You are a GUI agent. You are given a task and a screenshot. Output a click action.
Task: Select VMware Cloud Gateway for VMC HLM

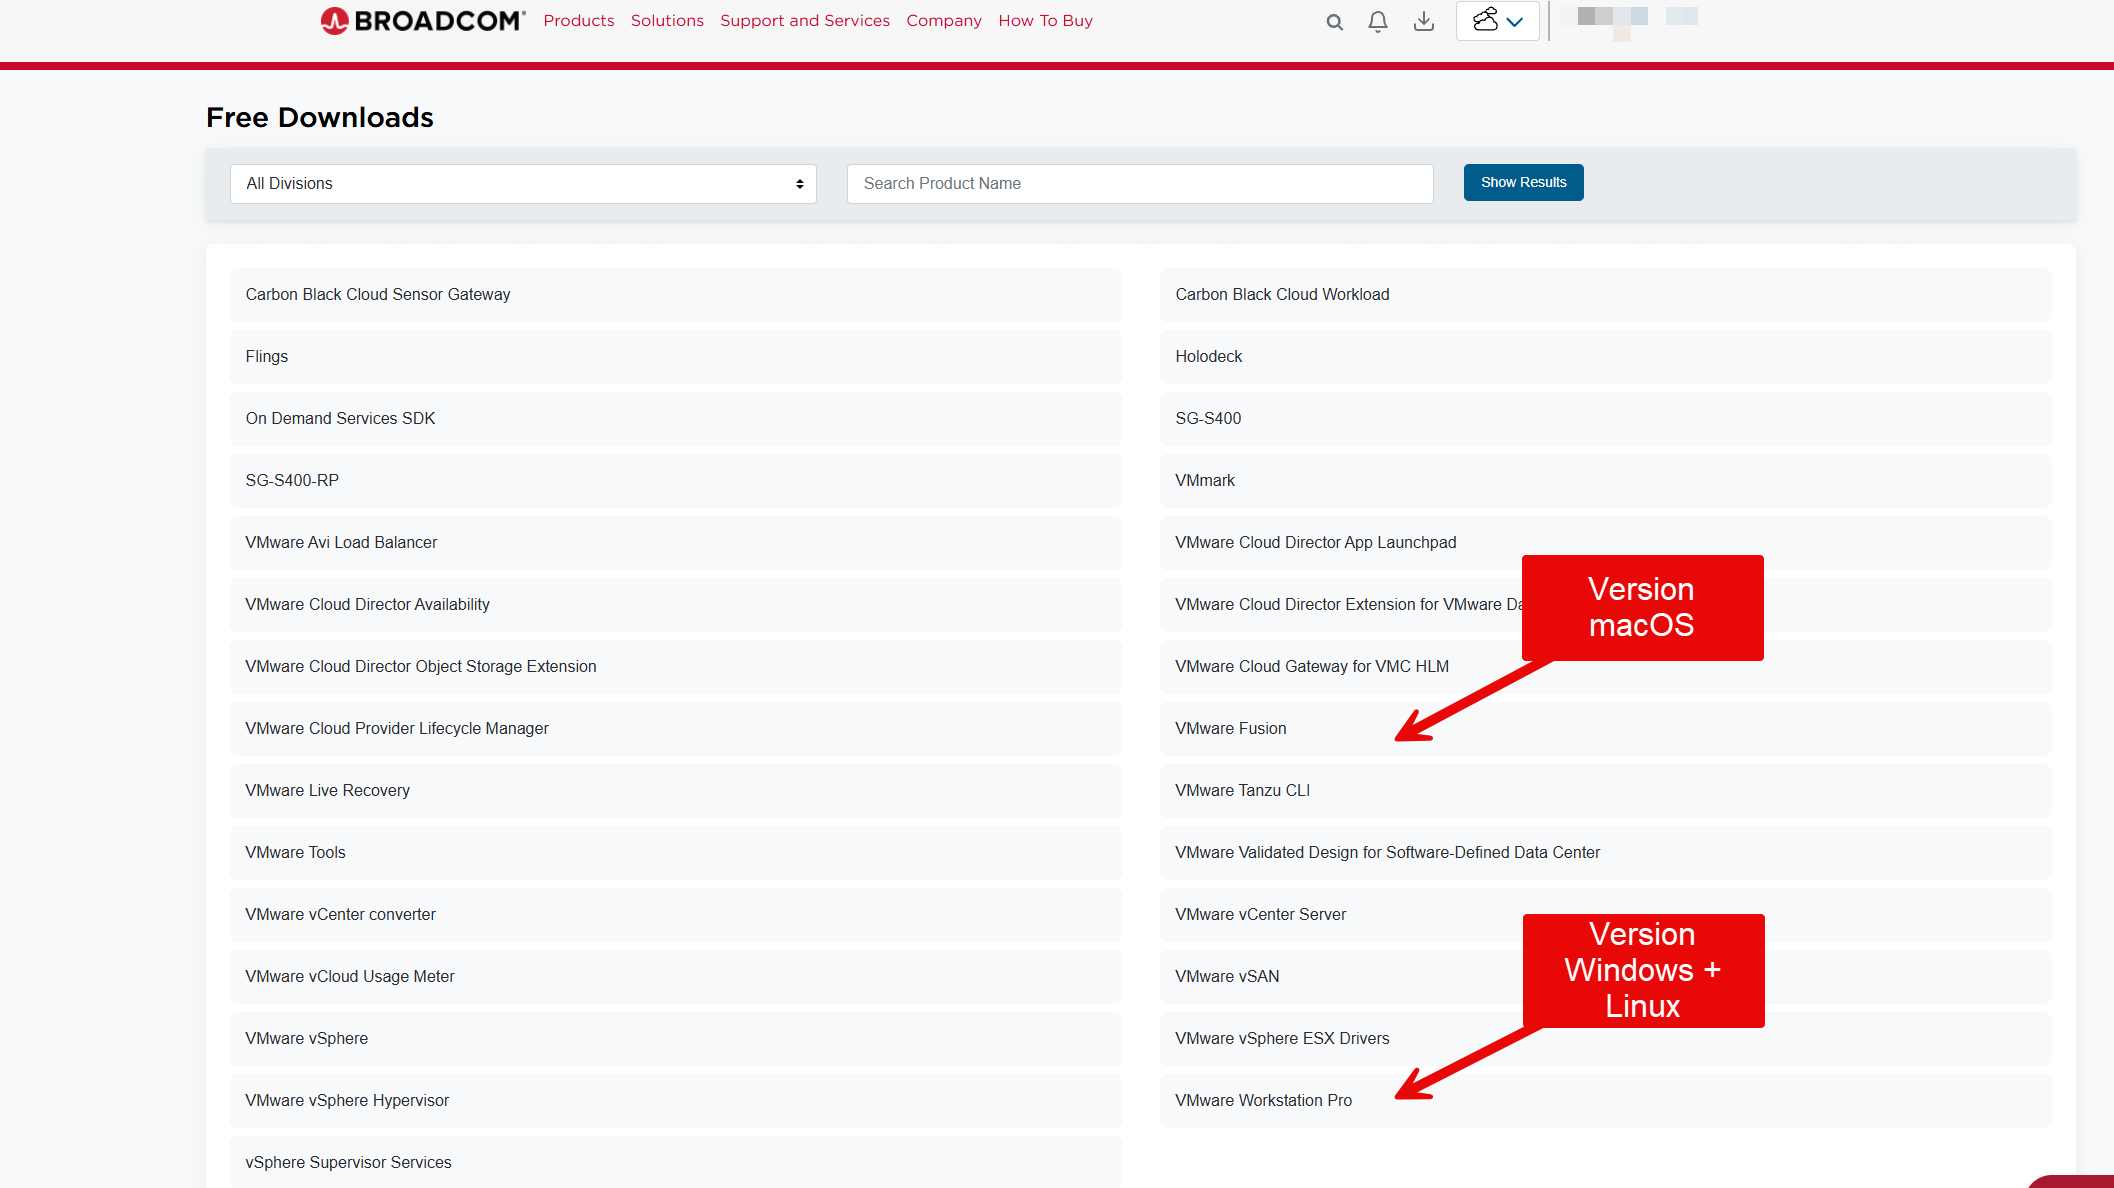[1606, 667]
